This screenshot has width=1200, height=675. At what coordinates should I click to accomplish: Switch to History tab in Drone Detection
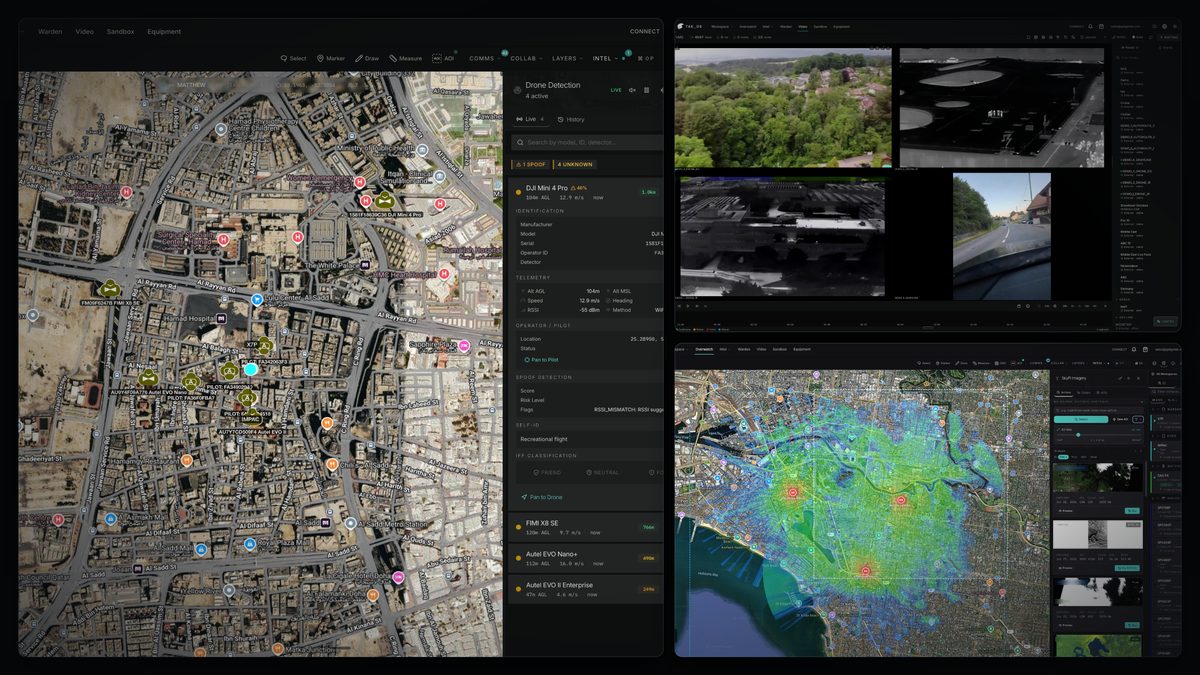pyautogui.click(x=571, y=119)
